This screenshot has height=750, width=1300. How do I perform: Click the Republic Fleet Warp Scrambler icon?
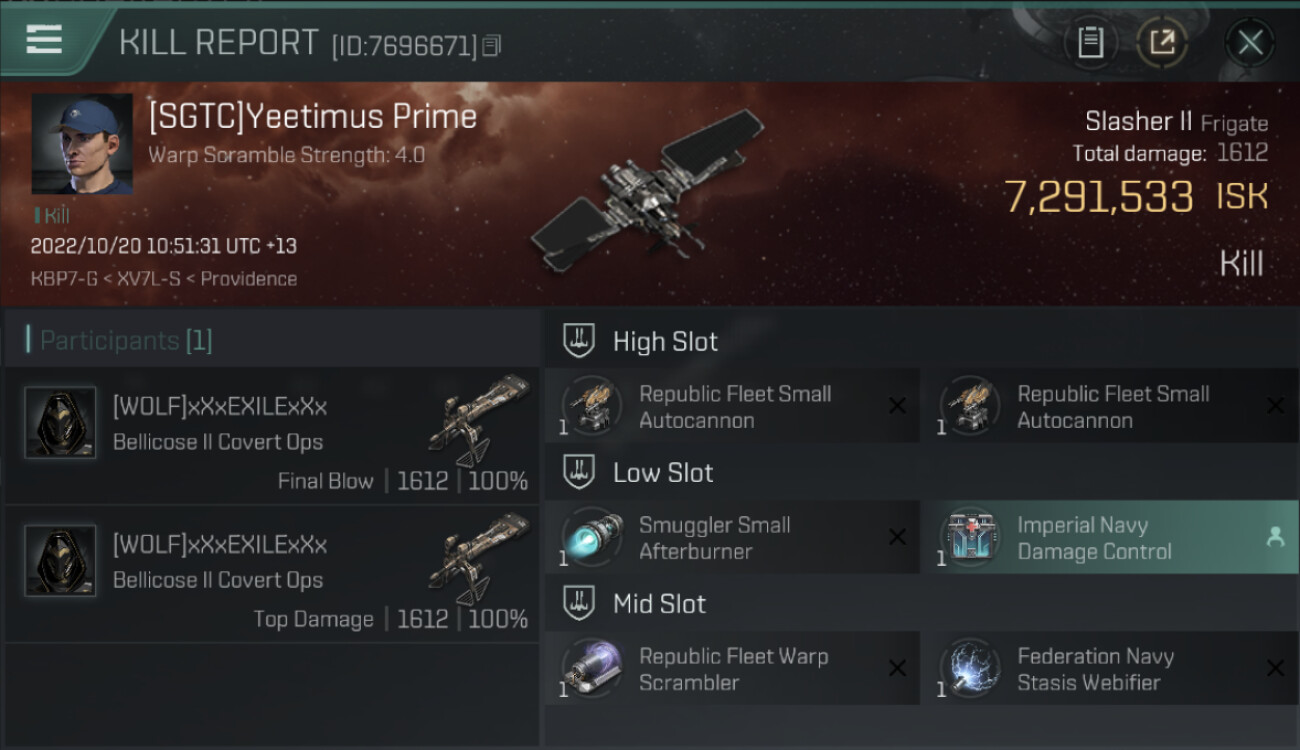(x=591, y=668)
